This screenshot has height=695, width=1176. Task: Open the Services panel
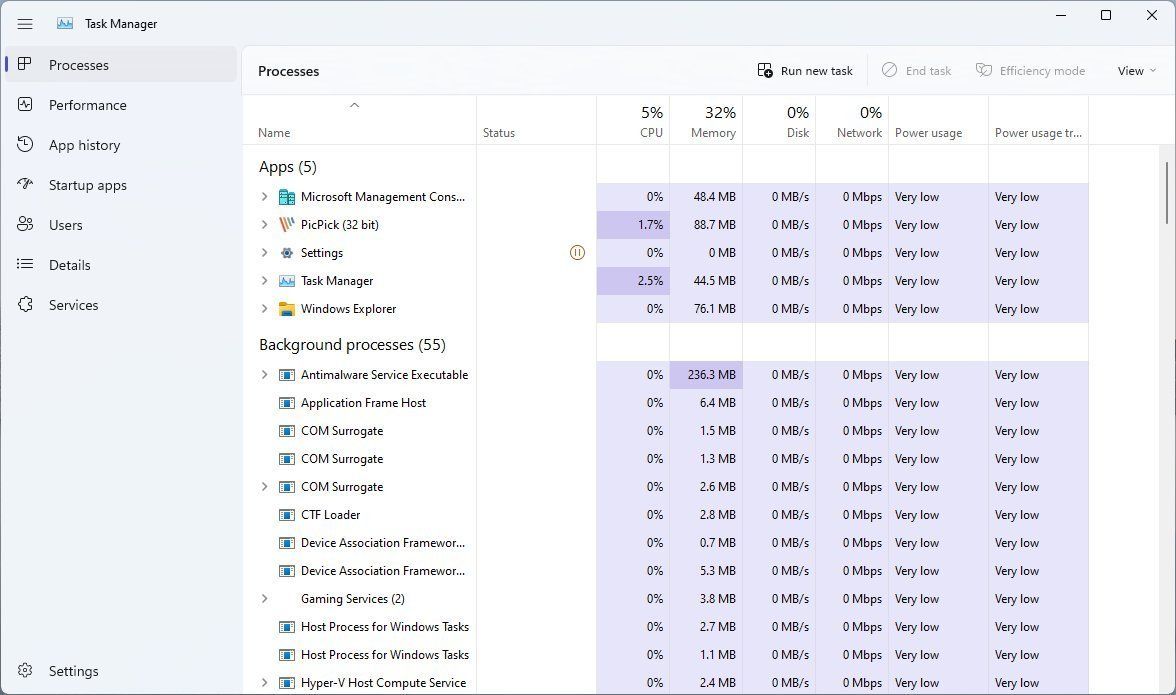73,304
